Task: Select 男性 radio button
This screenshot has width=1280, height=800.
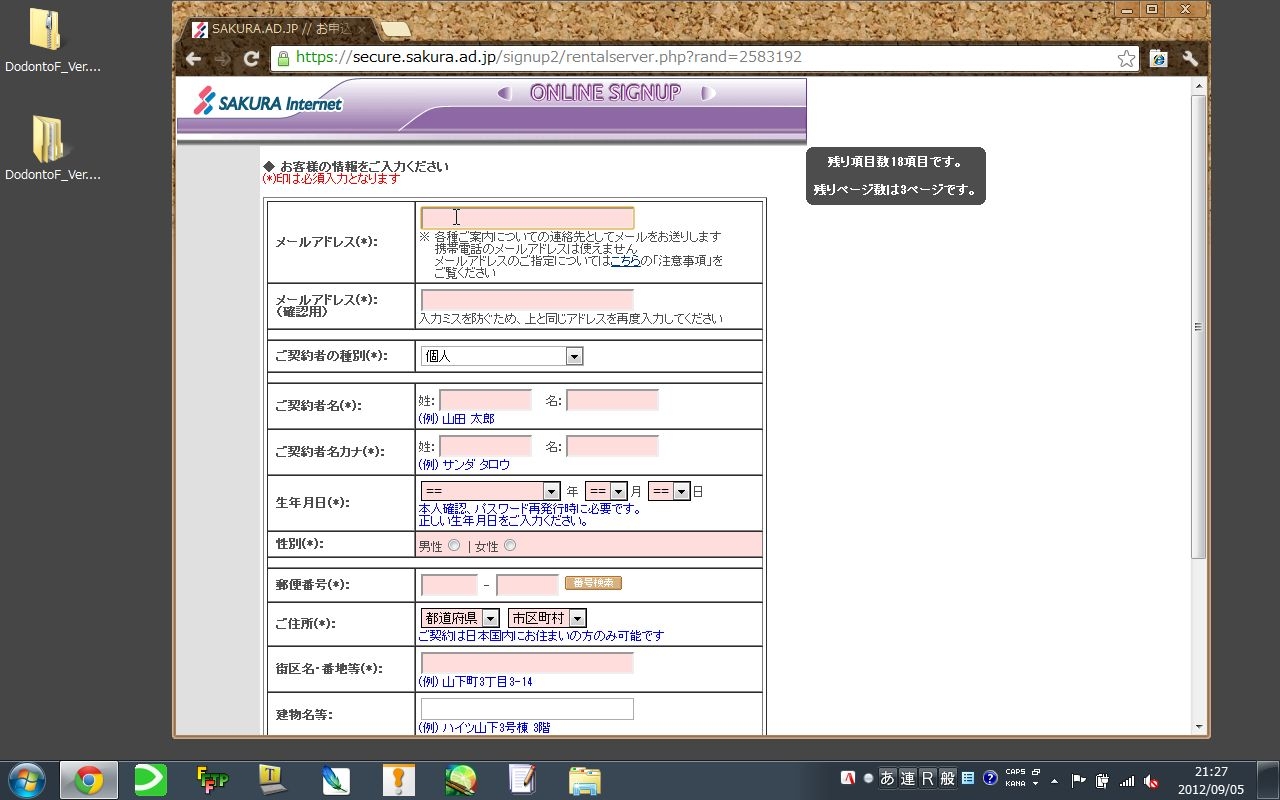Action: 455,546
